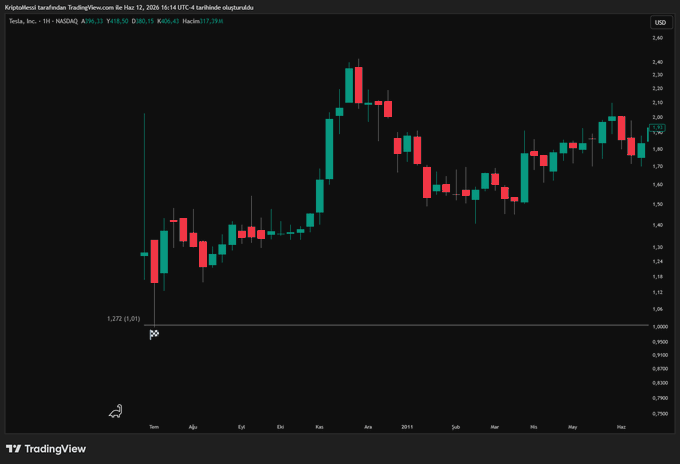The height and width of the screenshot is (464, 680).
Task: Click the open value A396,33
Action: pos(92,21)
